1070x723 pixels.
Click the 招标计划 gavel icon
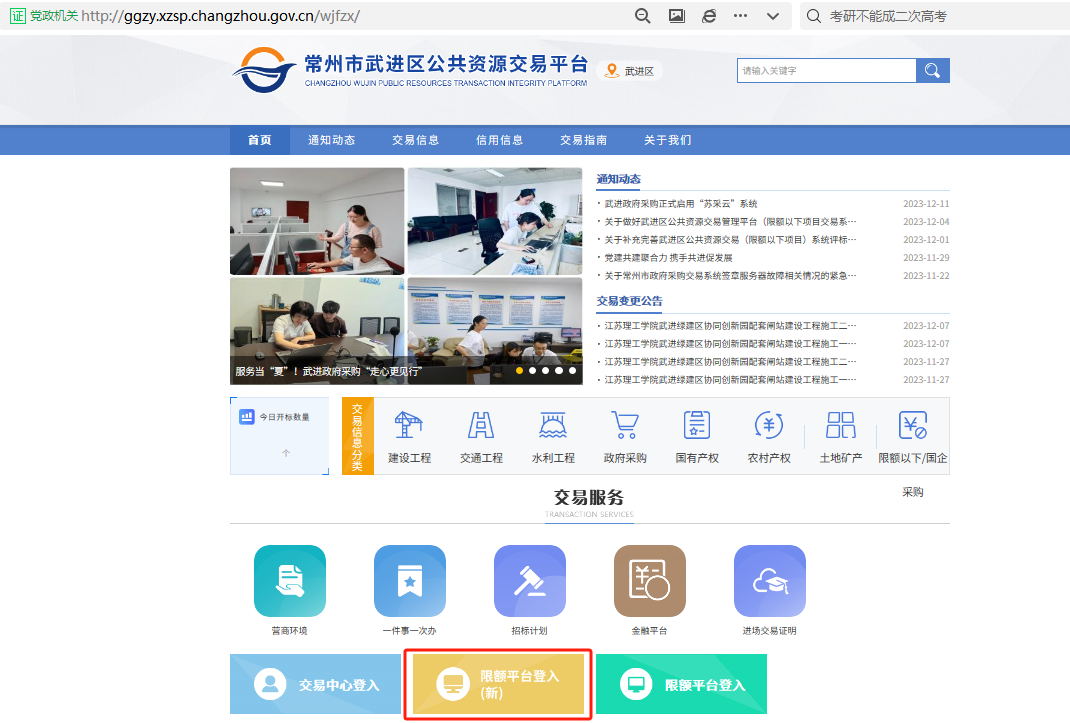click(x=530, y=581)
